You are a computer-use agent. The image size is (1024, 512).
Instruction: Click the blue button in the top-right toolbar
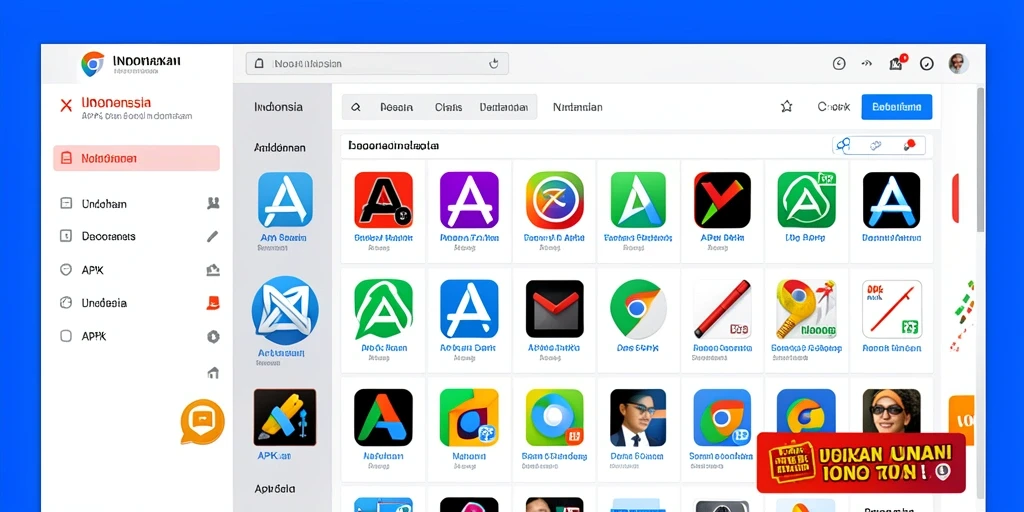(897, 106)
